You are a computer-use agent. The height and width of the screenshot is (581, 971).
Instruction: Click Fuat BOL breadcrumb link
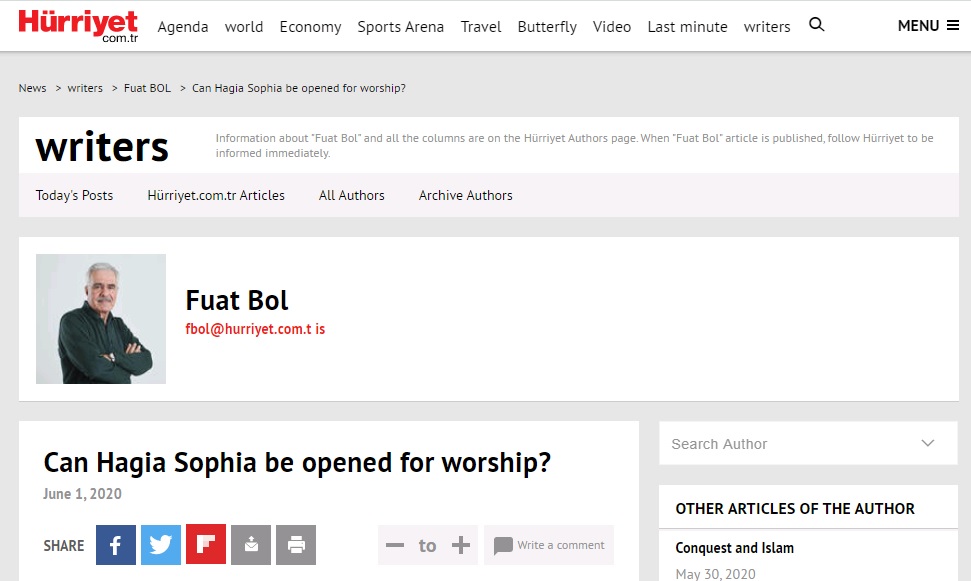click(147, 88)
